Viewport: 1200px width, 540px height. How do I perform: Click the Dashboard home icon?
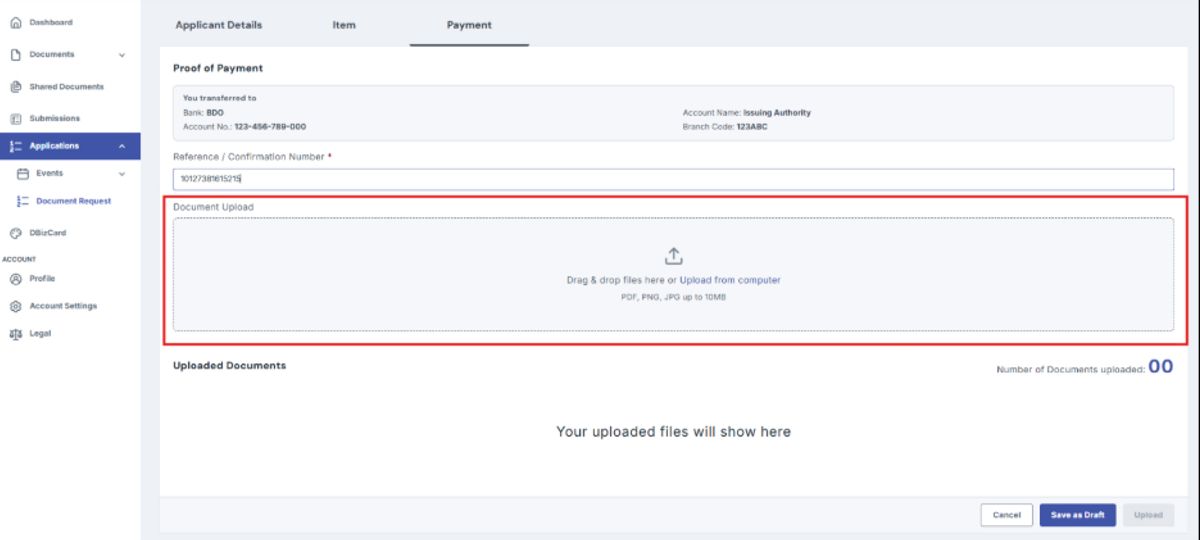coord(16,22)
